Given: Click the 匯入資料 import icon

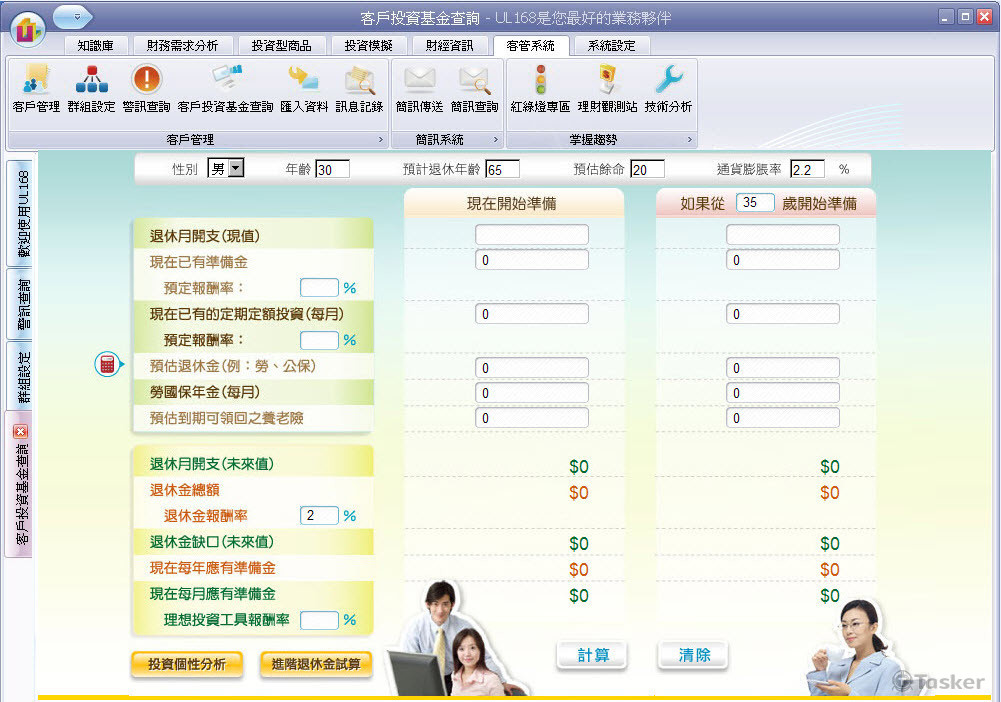Looking at the screenshot, I should tap(303, 88).
